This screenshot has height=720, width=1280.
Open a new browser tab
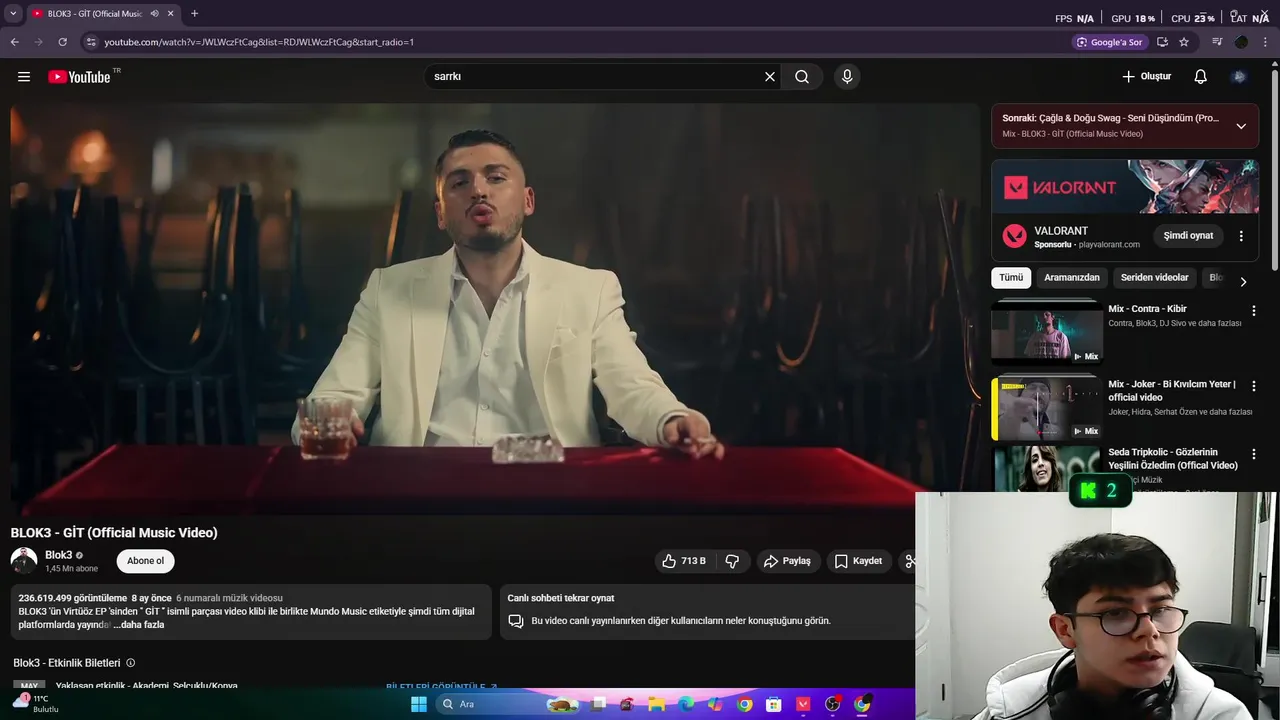(194, 14)
